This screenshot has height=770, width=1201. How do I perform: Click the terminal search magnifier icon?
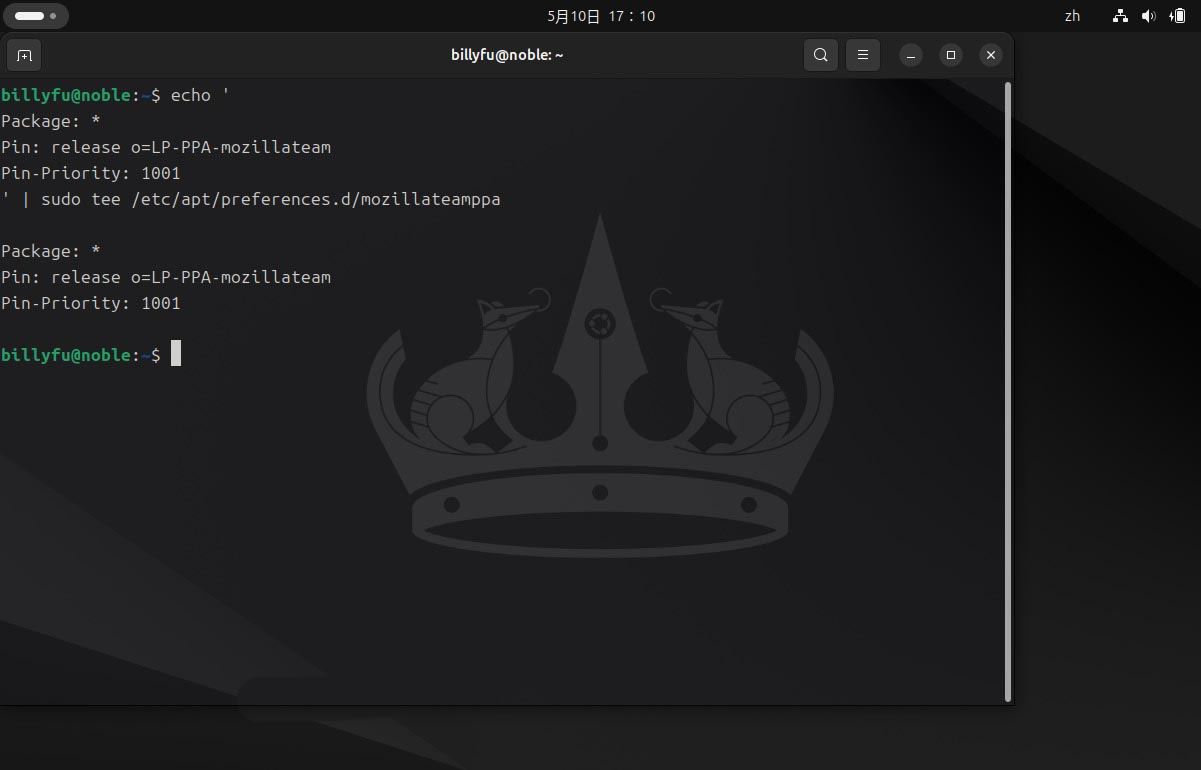pos(820,55)
